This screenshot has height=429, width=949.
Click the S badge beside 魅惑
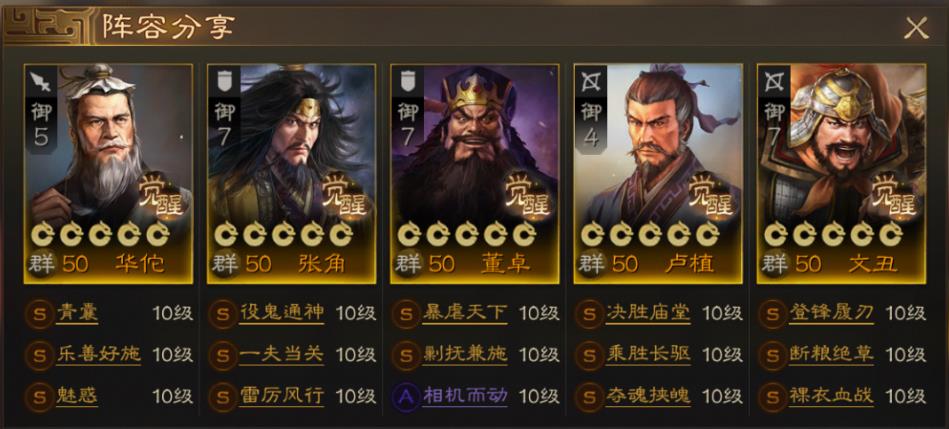click(x=39, y=396)
